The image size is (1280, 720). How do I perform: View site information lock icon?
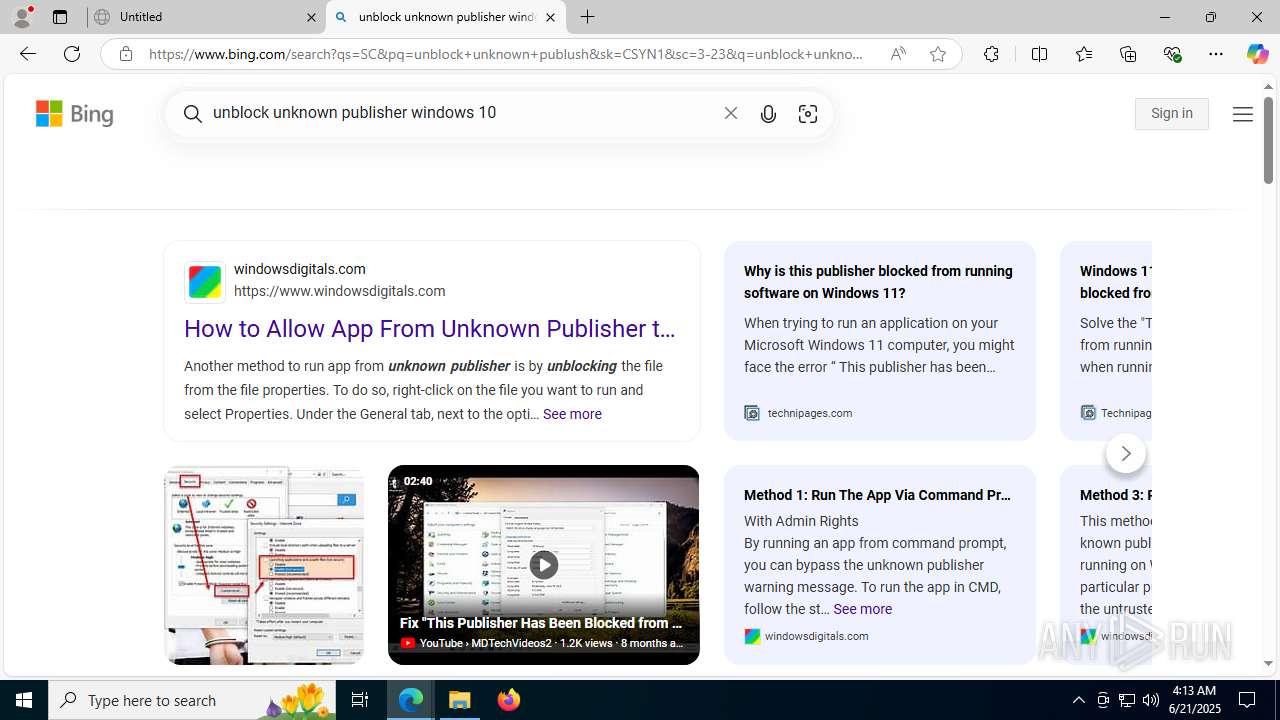125,54
